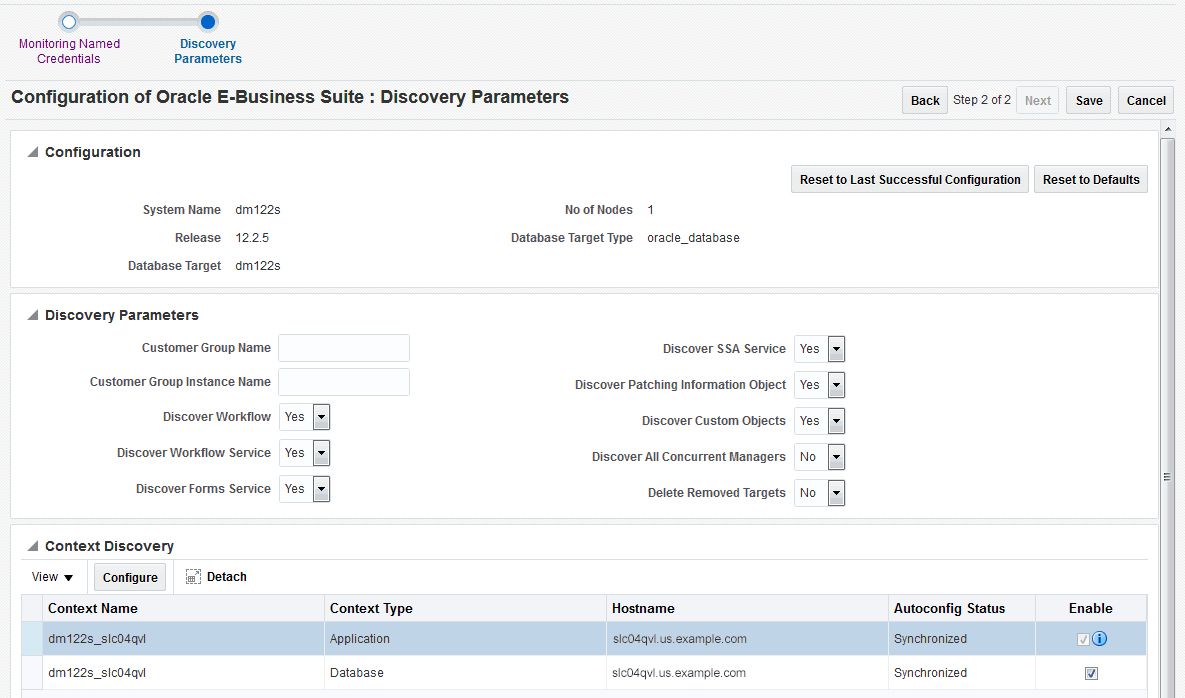Open Discover All Concurrent Managers dropdown
Screen dimensions: 1185x698
[x=836, y=457]
